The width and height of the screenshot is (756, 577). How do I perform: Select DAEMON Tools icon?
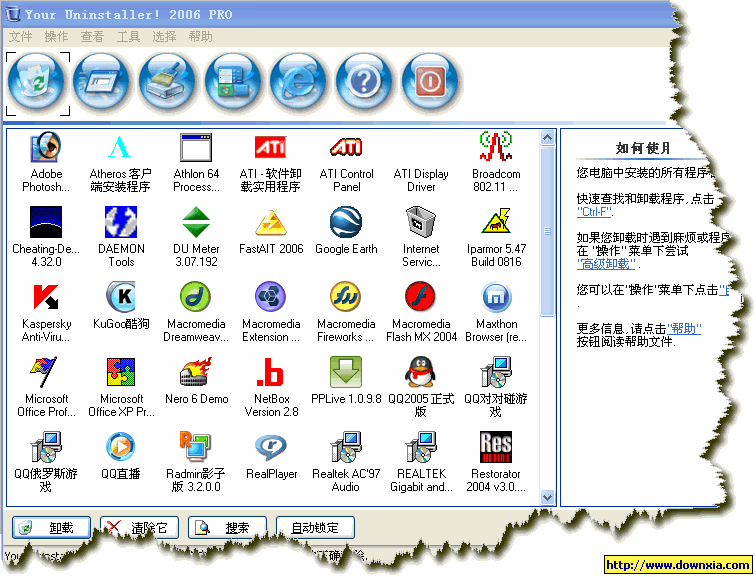[121, 222]
